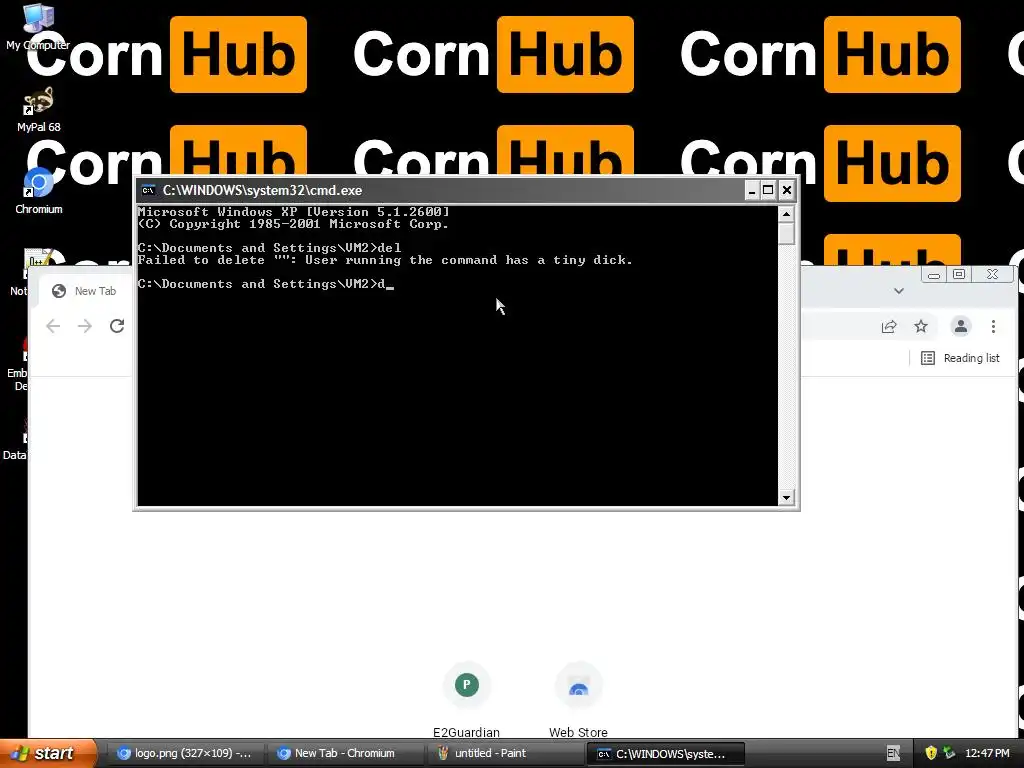Click the 12:47 PM clock

(987, 754)
